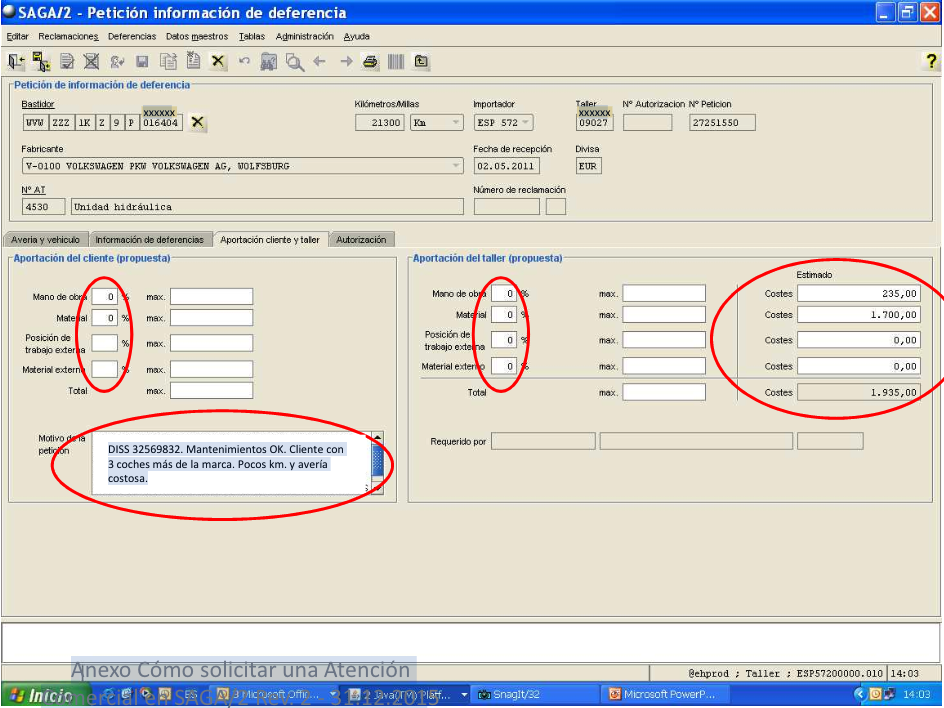
Task: Click the taskbar clock showing 14:03
Action: point(916,695)
